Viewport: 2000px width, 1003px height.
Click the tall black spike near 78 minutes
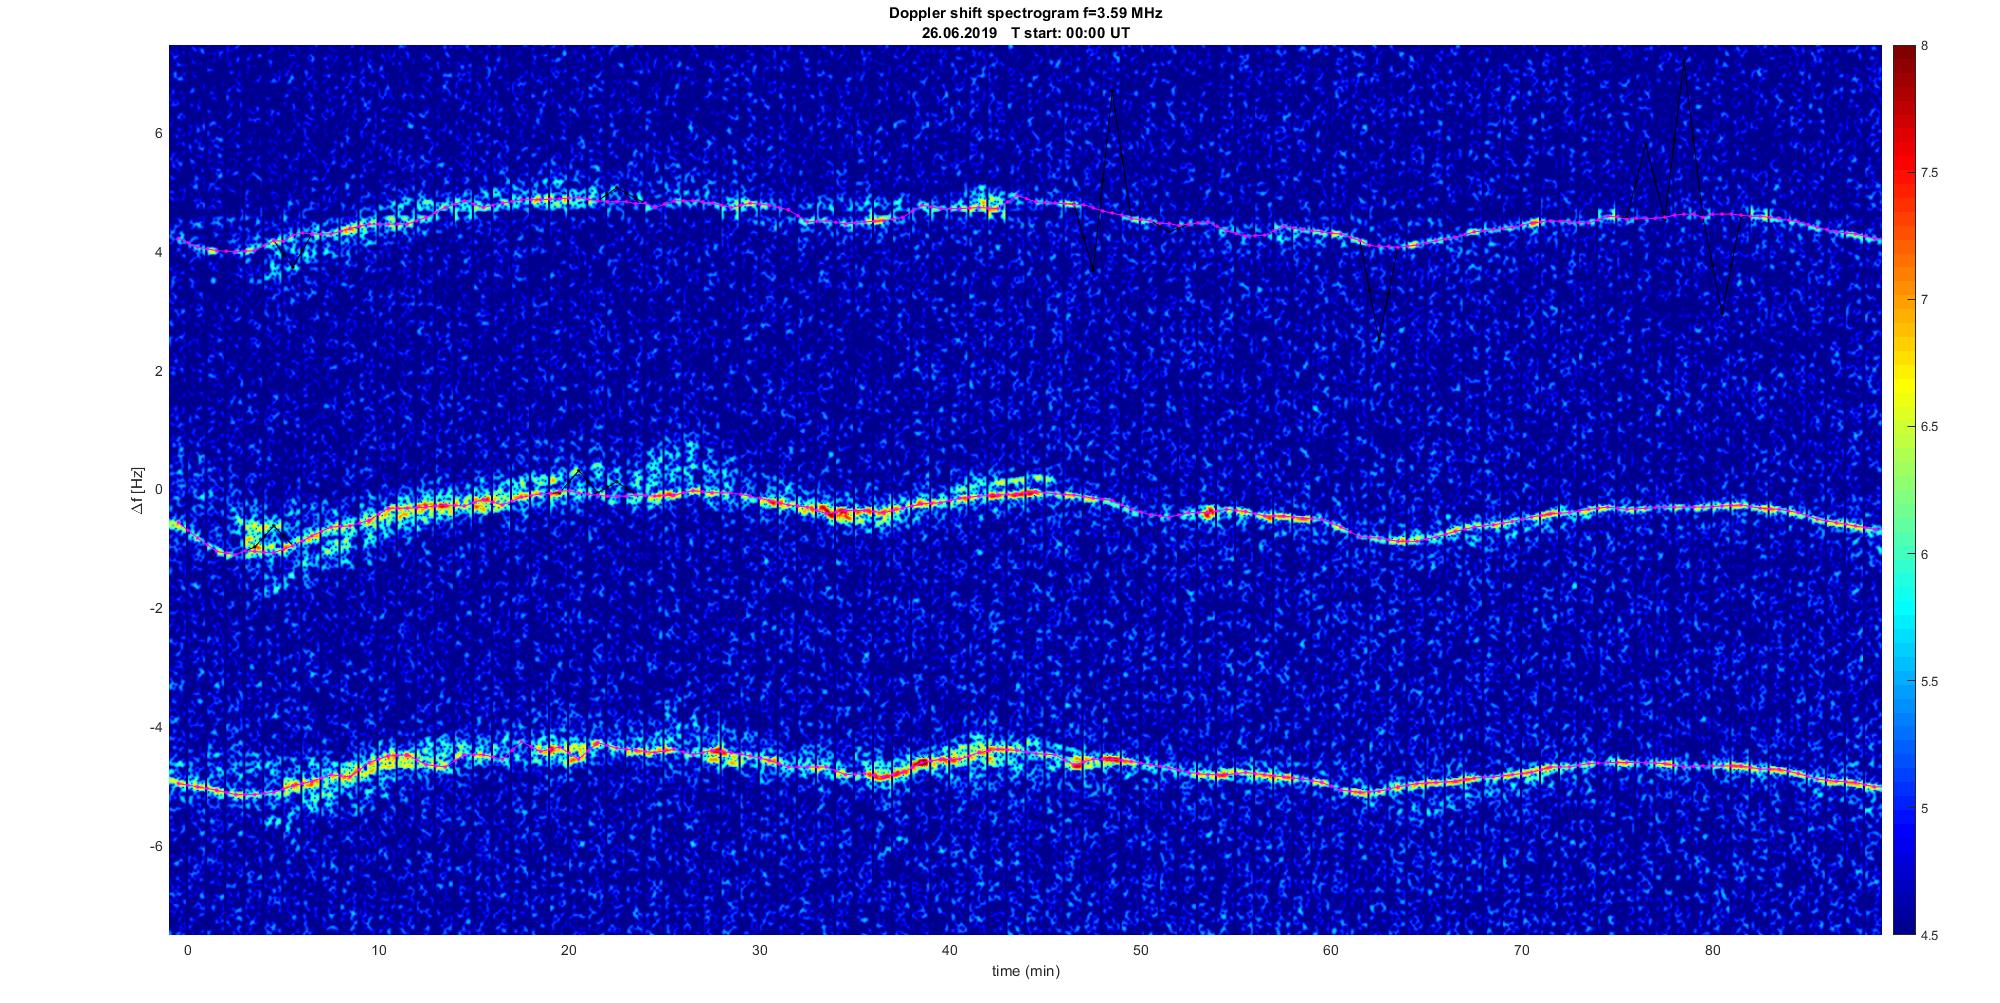point(1684,62)
